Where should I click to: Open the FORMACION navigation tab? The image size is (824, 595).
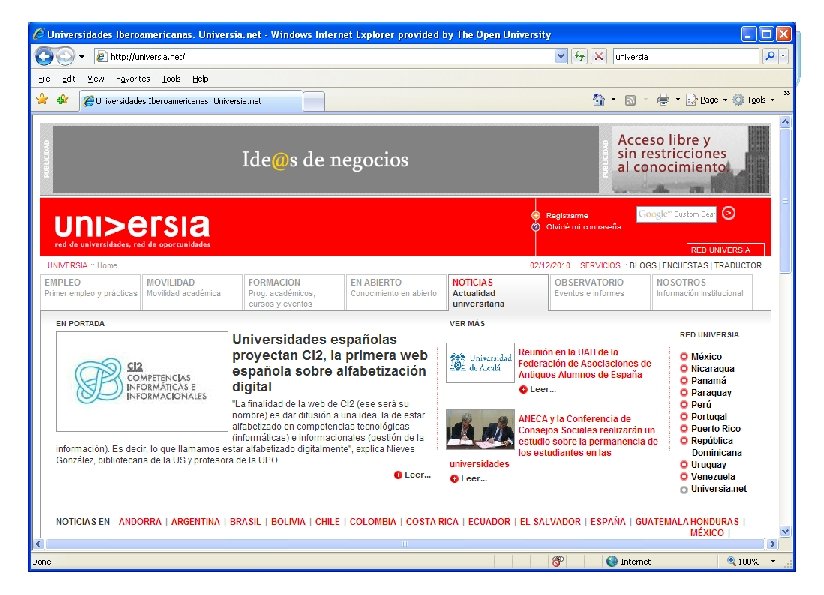[294, 292]
